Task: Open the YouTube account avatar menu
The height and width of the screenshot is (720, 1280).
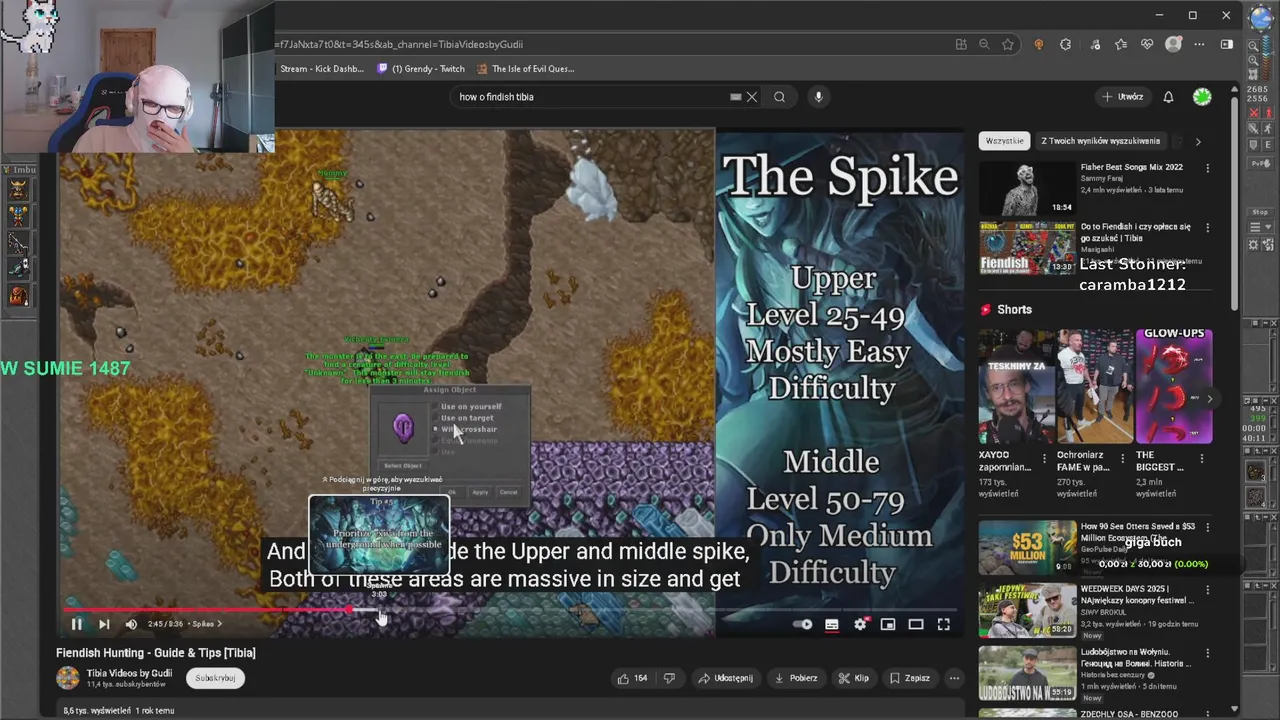Action: coord(1202,97)
